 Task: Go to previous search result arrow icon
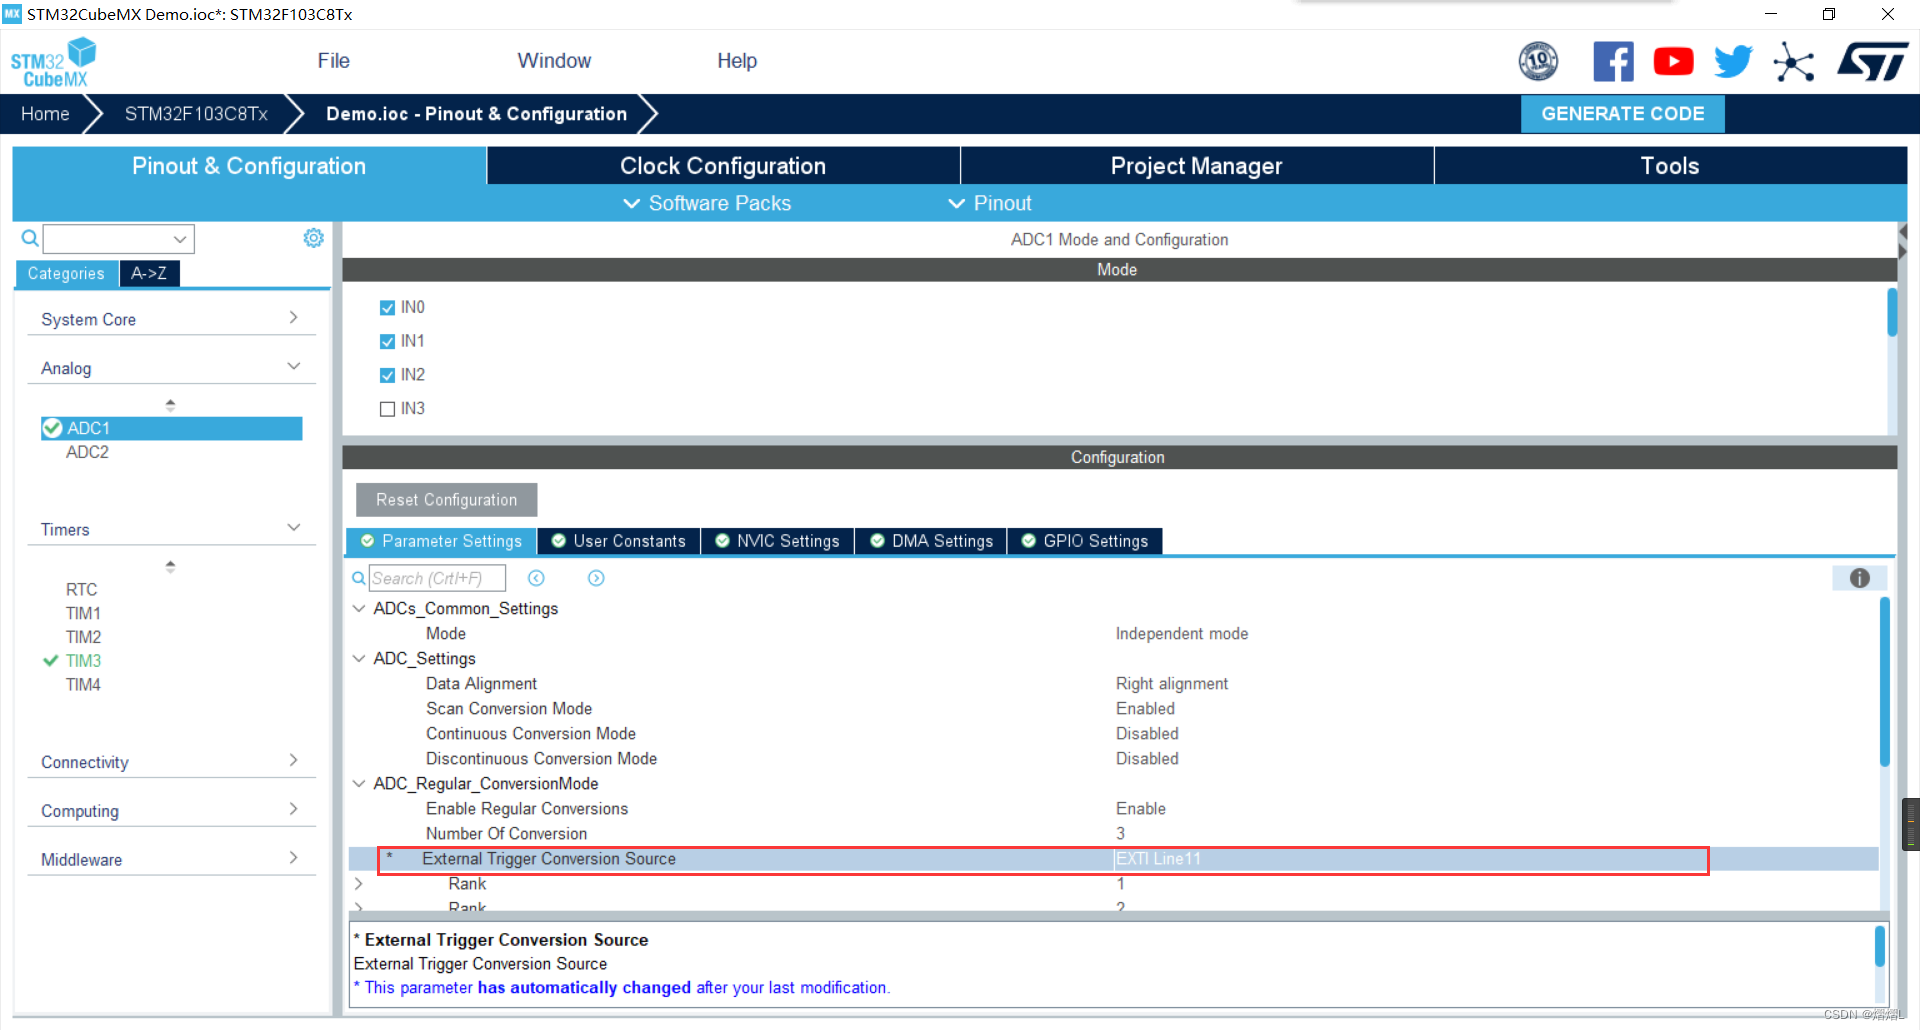(536, 578)
